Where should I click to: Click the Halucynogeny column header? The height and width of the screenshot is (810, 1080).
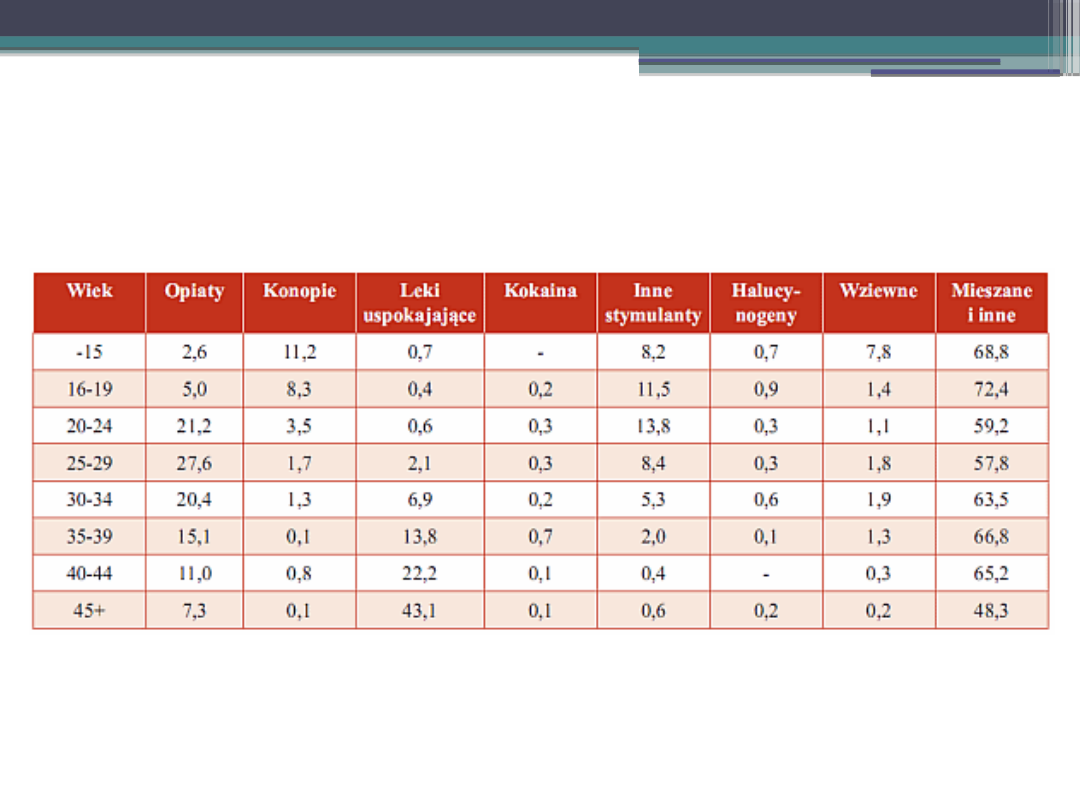point(766,303)
